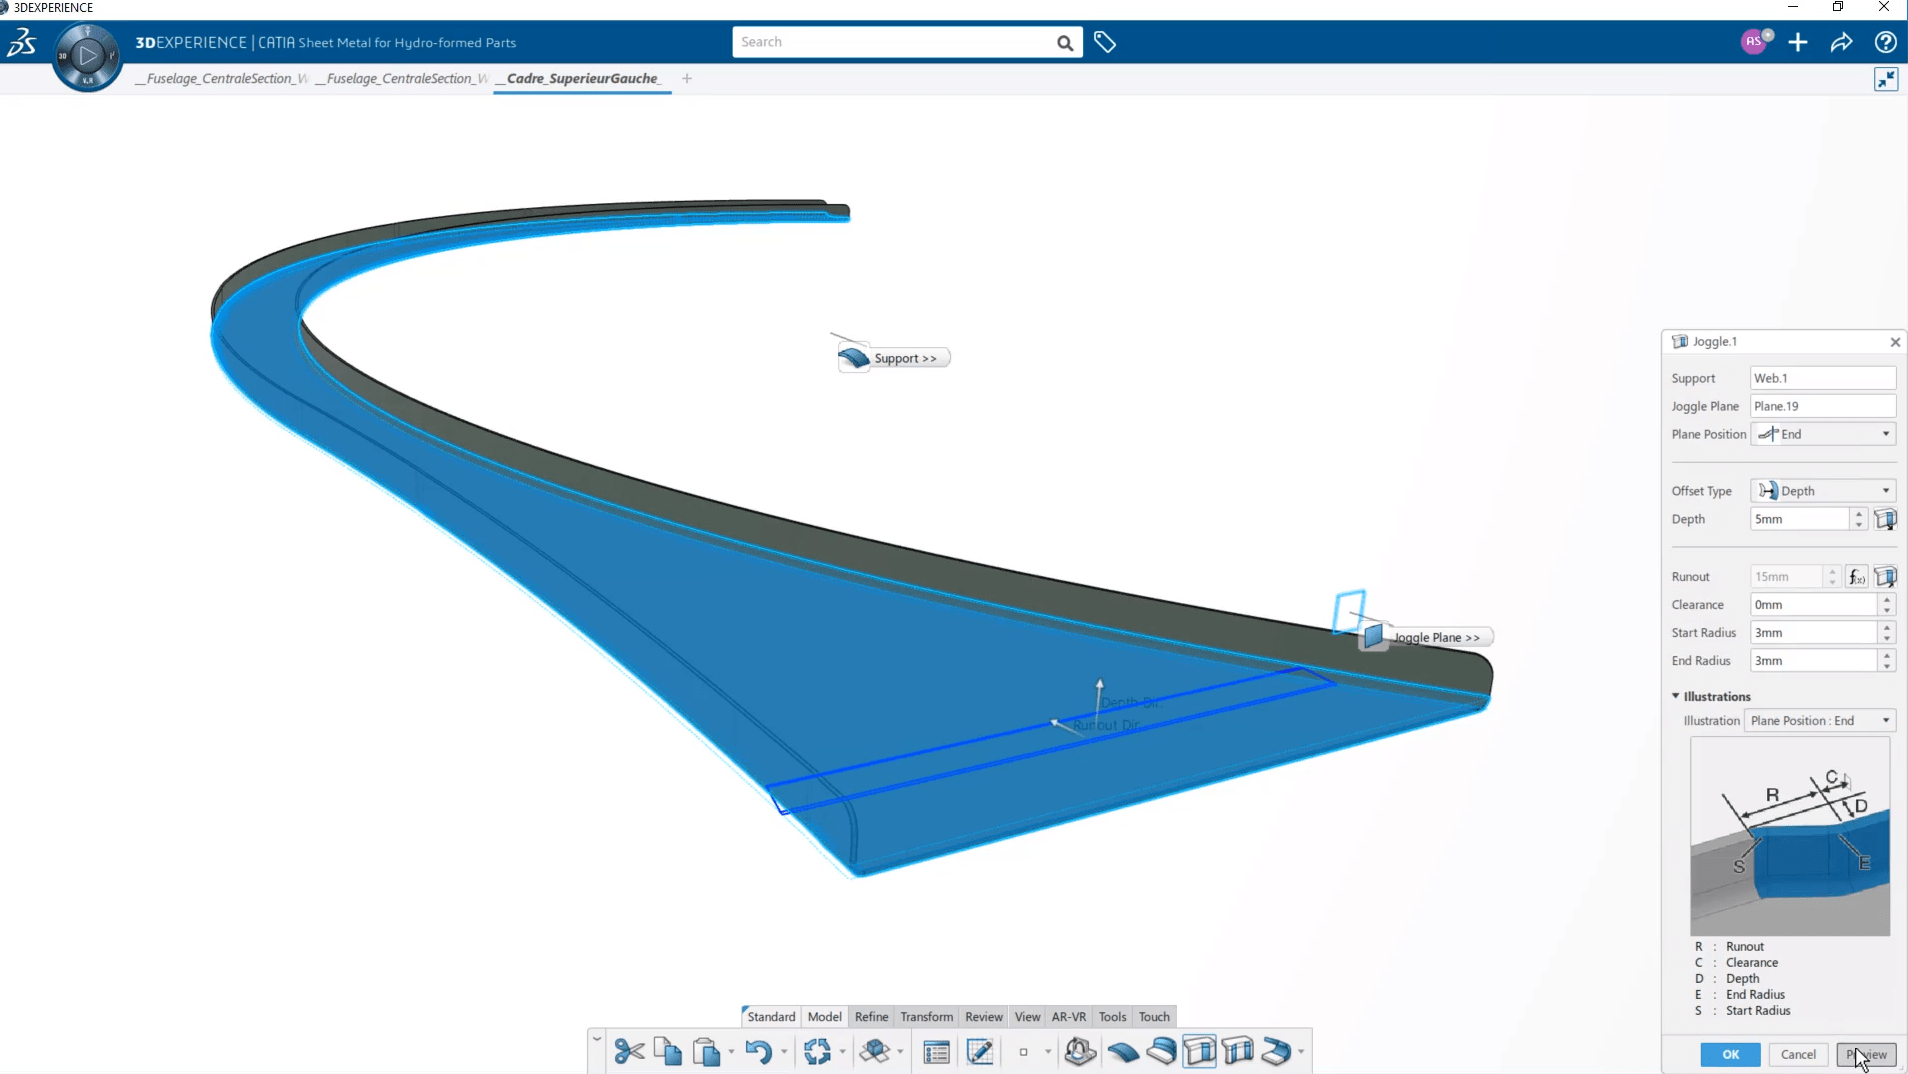The image size is (1908, 1074).
Task: Select the curved flange tool icon
Action: tap(1276, 1051)
